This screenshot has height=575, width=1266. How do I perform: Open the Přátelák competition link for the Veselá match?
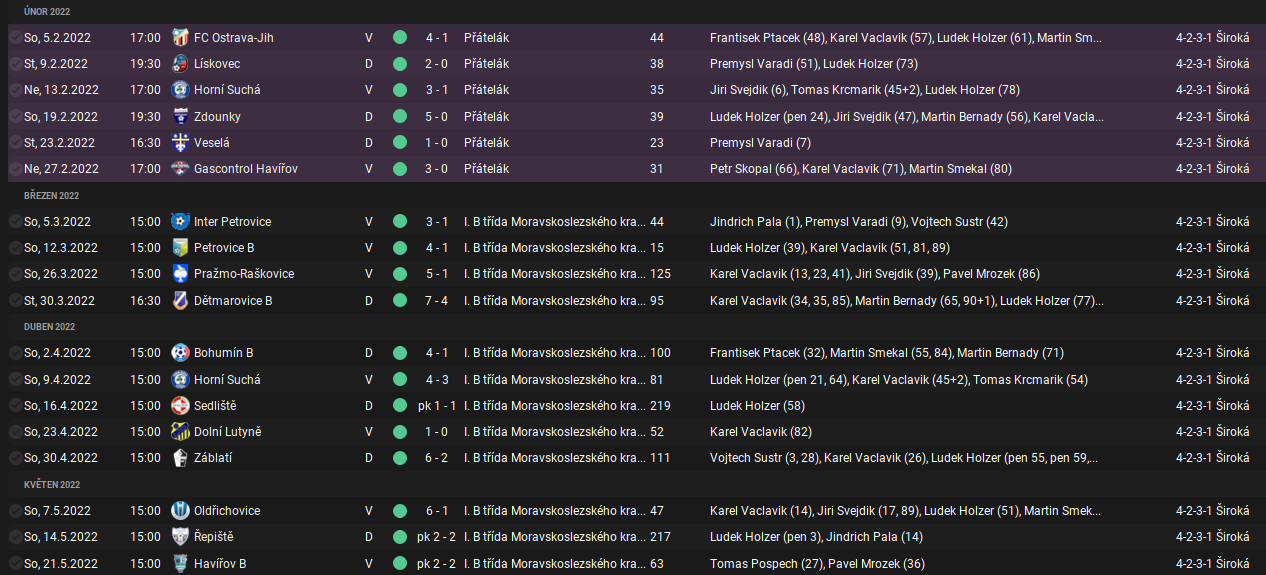487,143
